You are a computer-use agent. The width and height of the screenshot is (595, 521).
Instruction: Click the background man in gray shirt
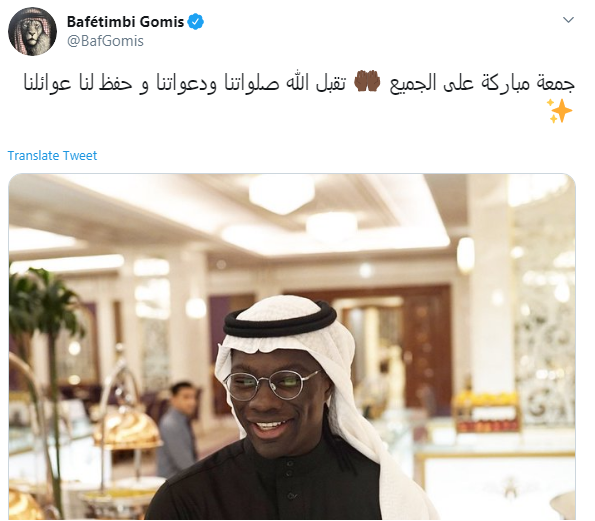pos(178,430)
